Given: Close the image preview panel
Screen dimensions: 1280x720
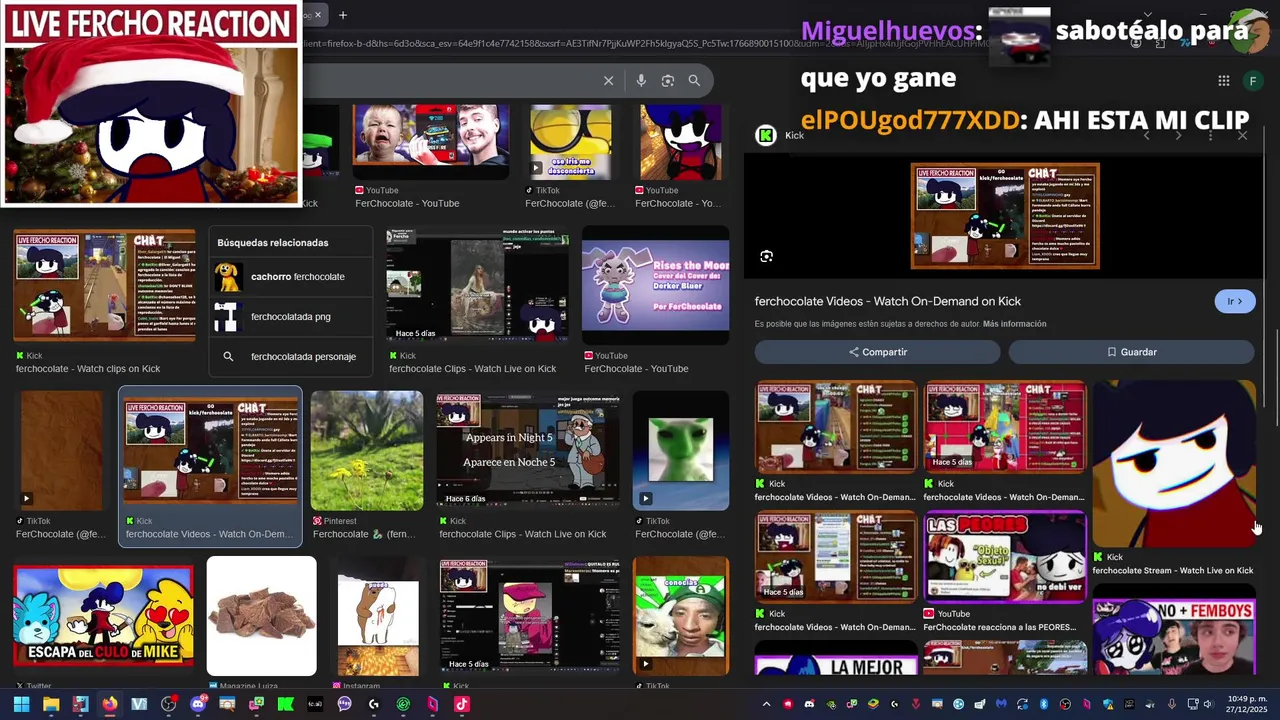Looking at the screenshot, I should coord(1243,136).
